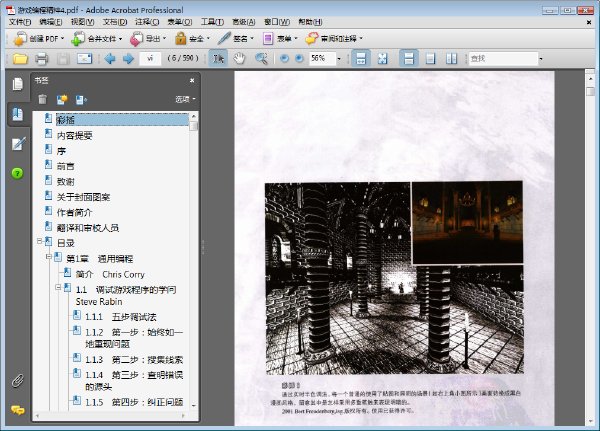
Task: Collapse the 1.1 调试游戏程序的学问 node
Action: (58, 287)
